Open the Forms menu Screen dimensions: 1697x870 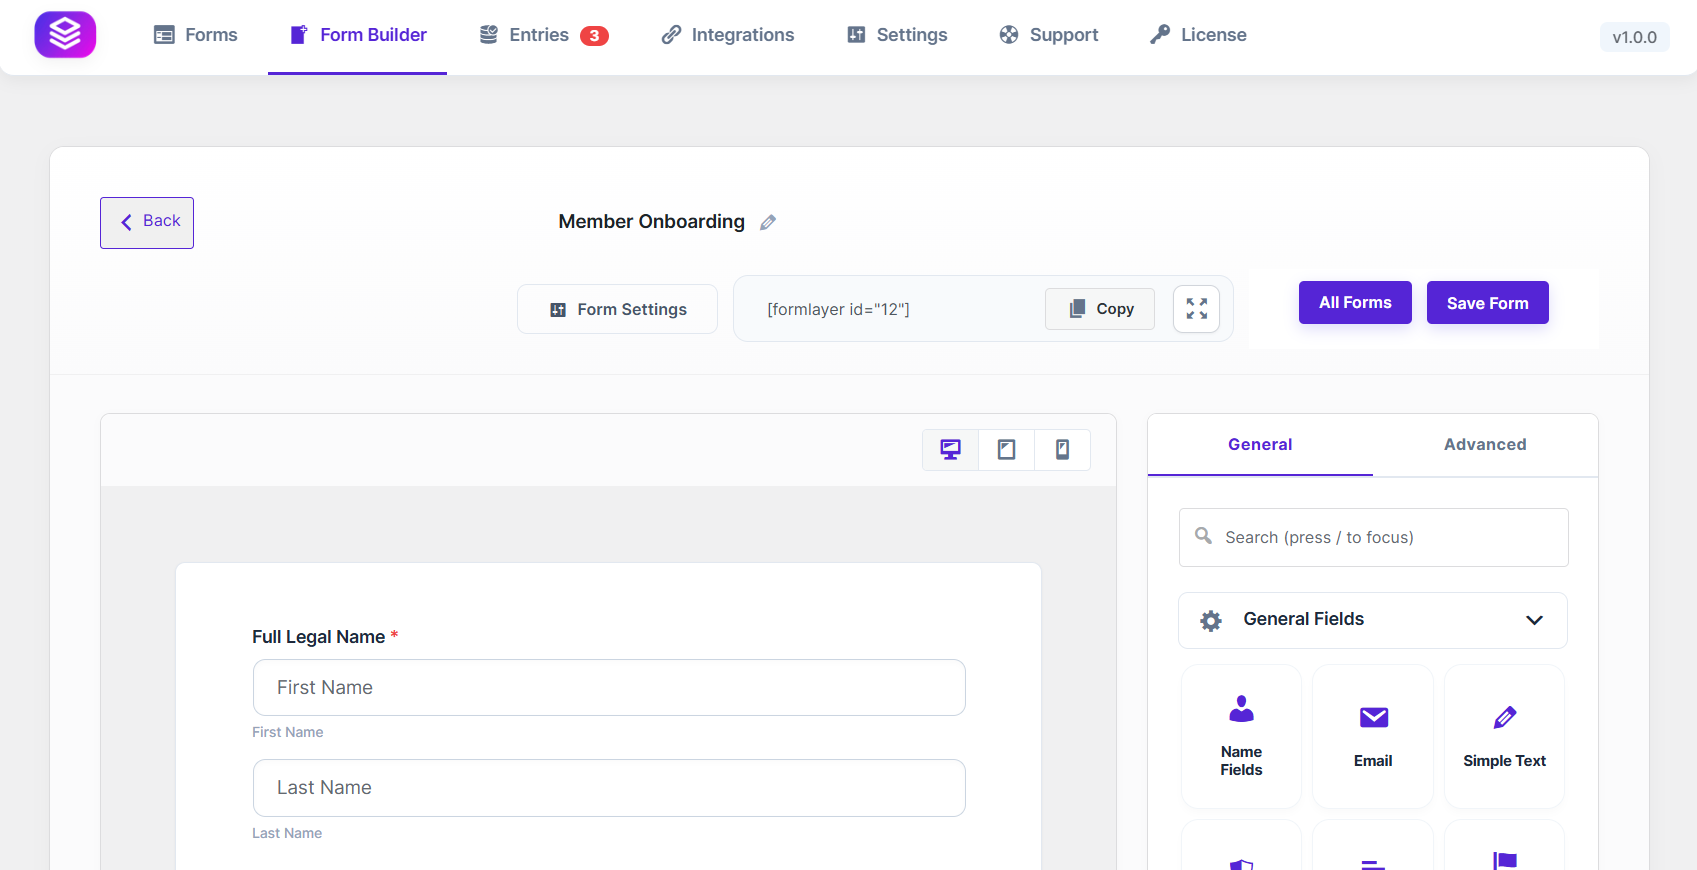pyautogui.click(x=196, y=35)
